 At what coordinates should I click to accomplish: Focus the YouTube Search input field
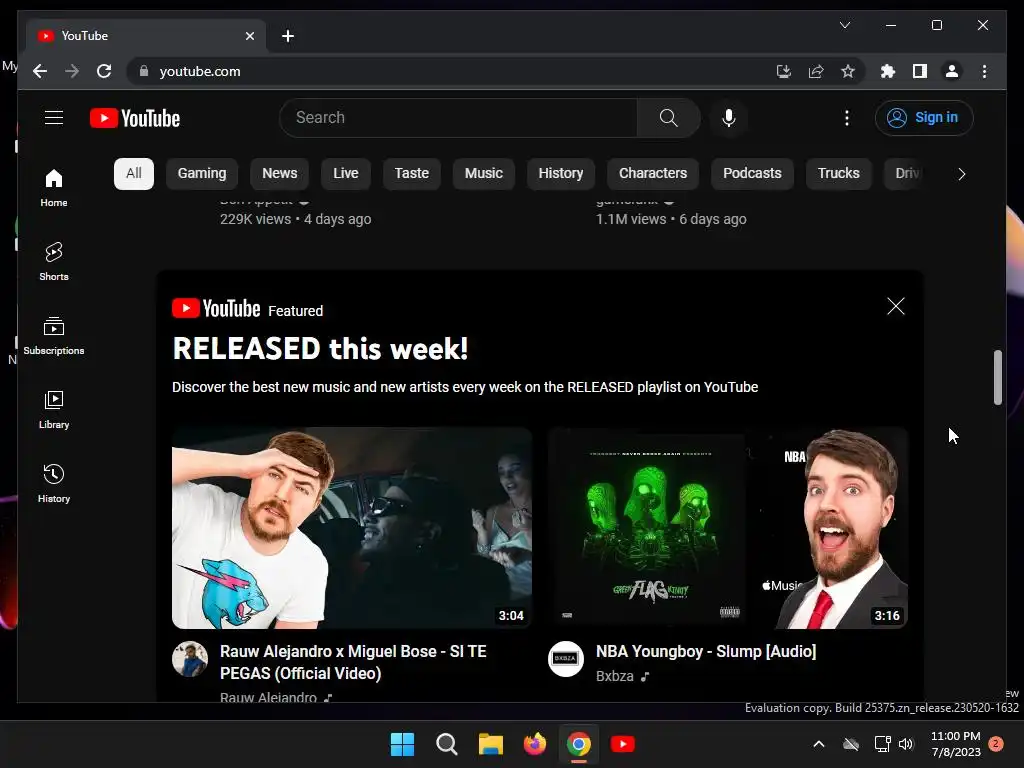click(x=458, y=118)
